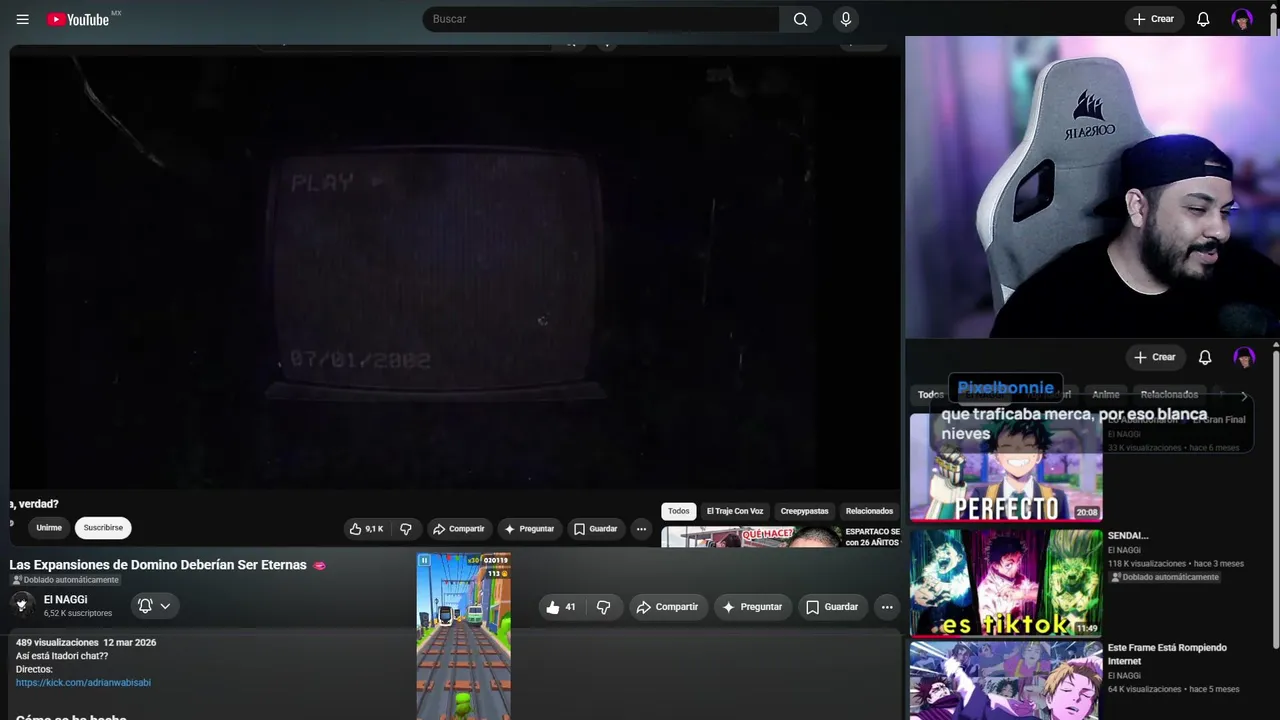Expand the notification bell dropdown beside El NAGGi
The width and height of the screenshot is (1280, 720).
(x=154, y=606)
